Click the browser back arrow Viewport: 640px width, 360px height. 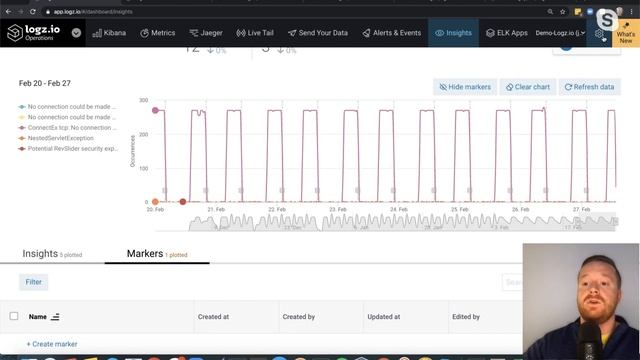tap(8, 12)
